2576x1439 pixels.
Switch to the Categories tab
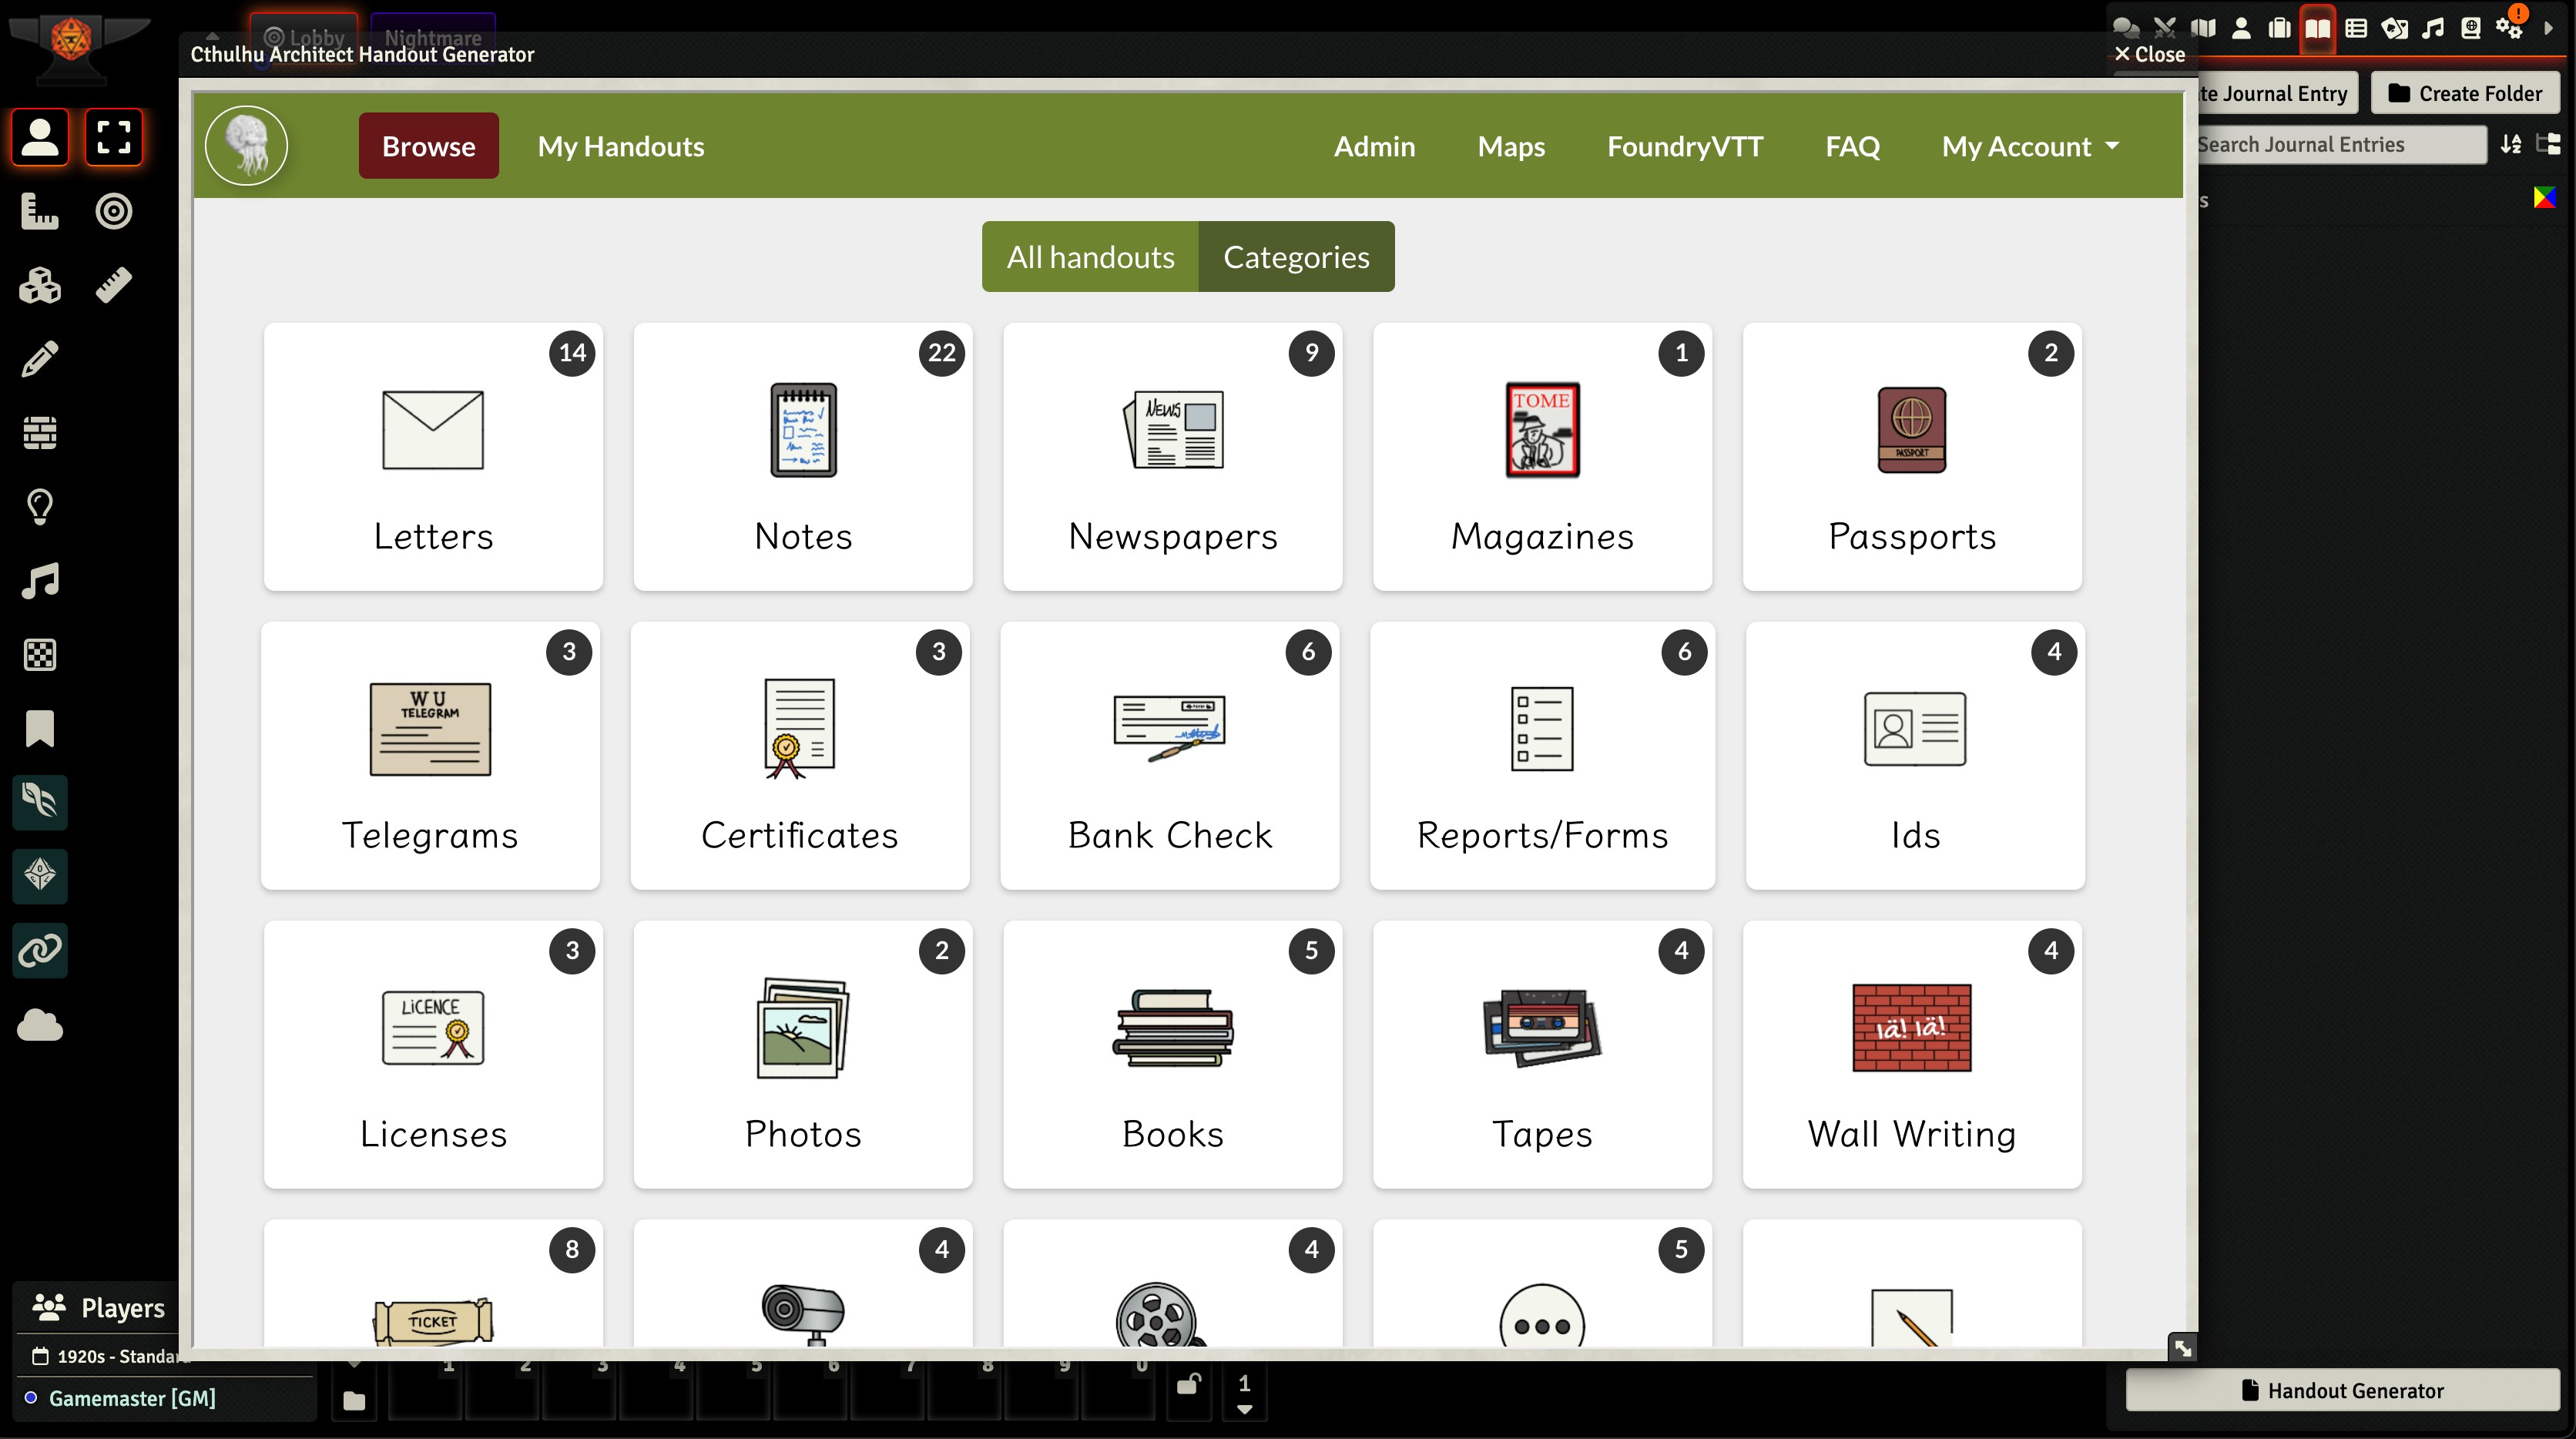[1295, 255]
